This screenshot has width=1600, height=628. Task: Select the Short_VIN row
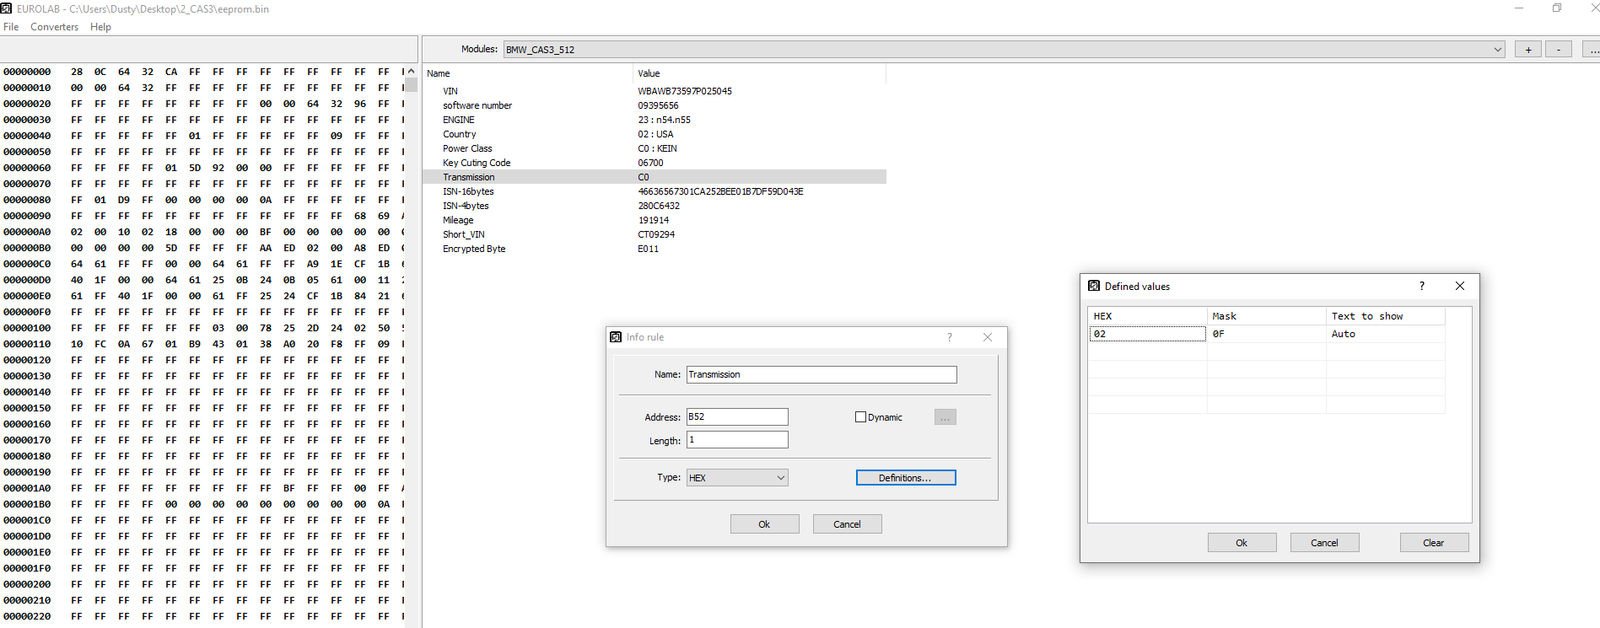point(656,234)
